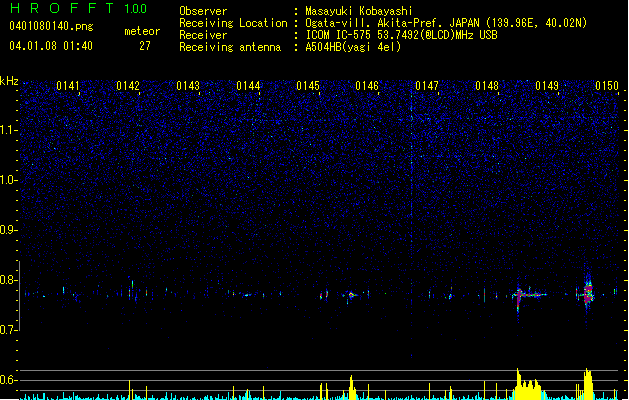Click the 0145 time marker

click(308, 86)
